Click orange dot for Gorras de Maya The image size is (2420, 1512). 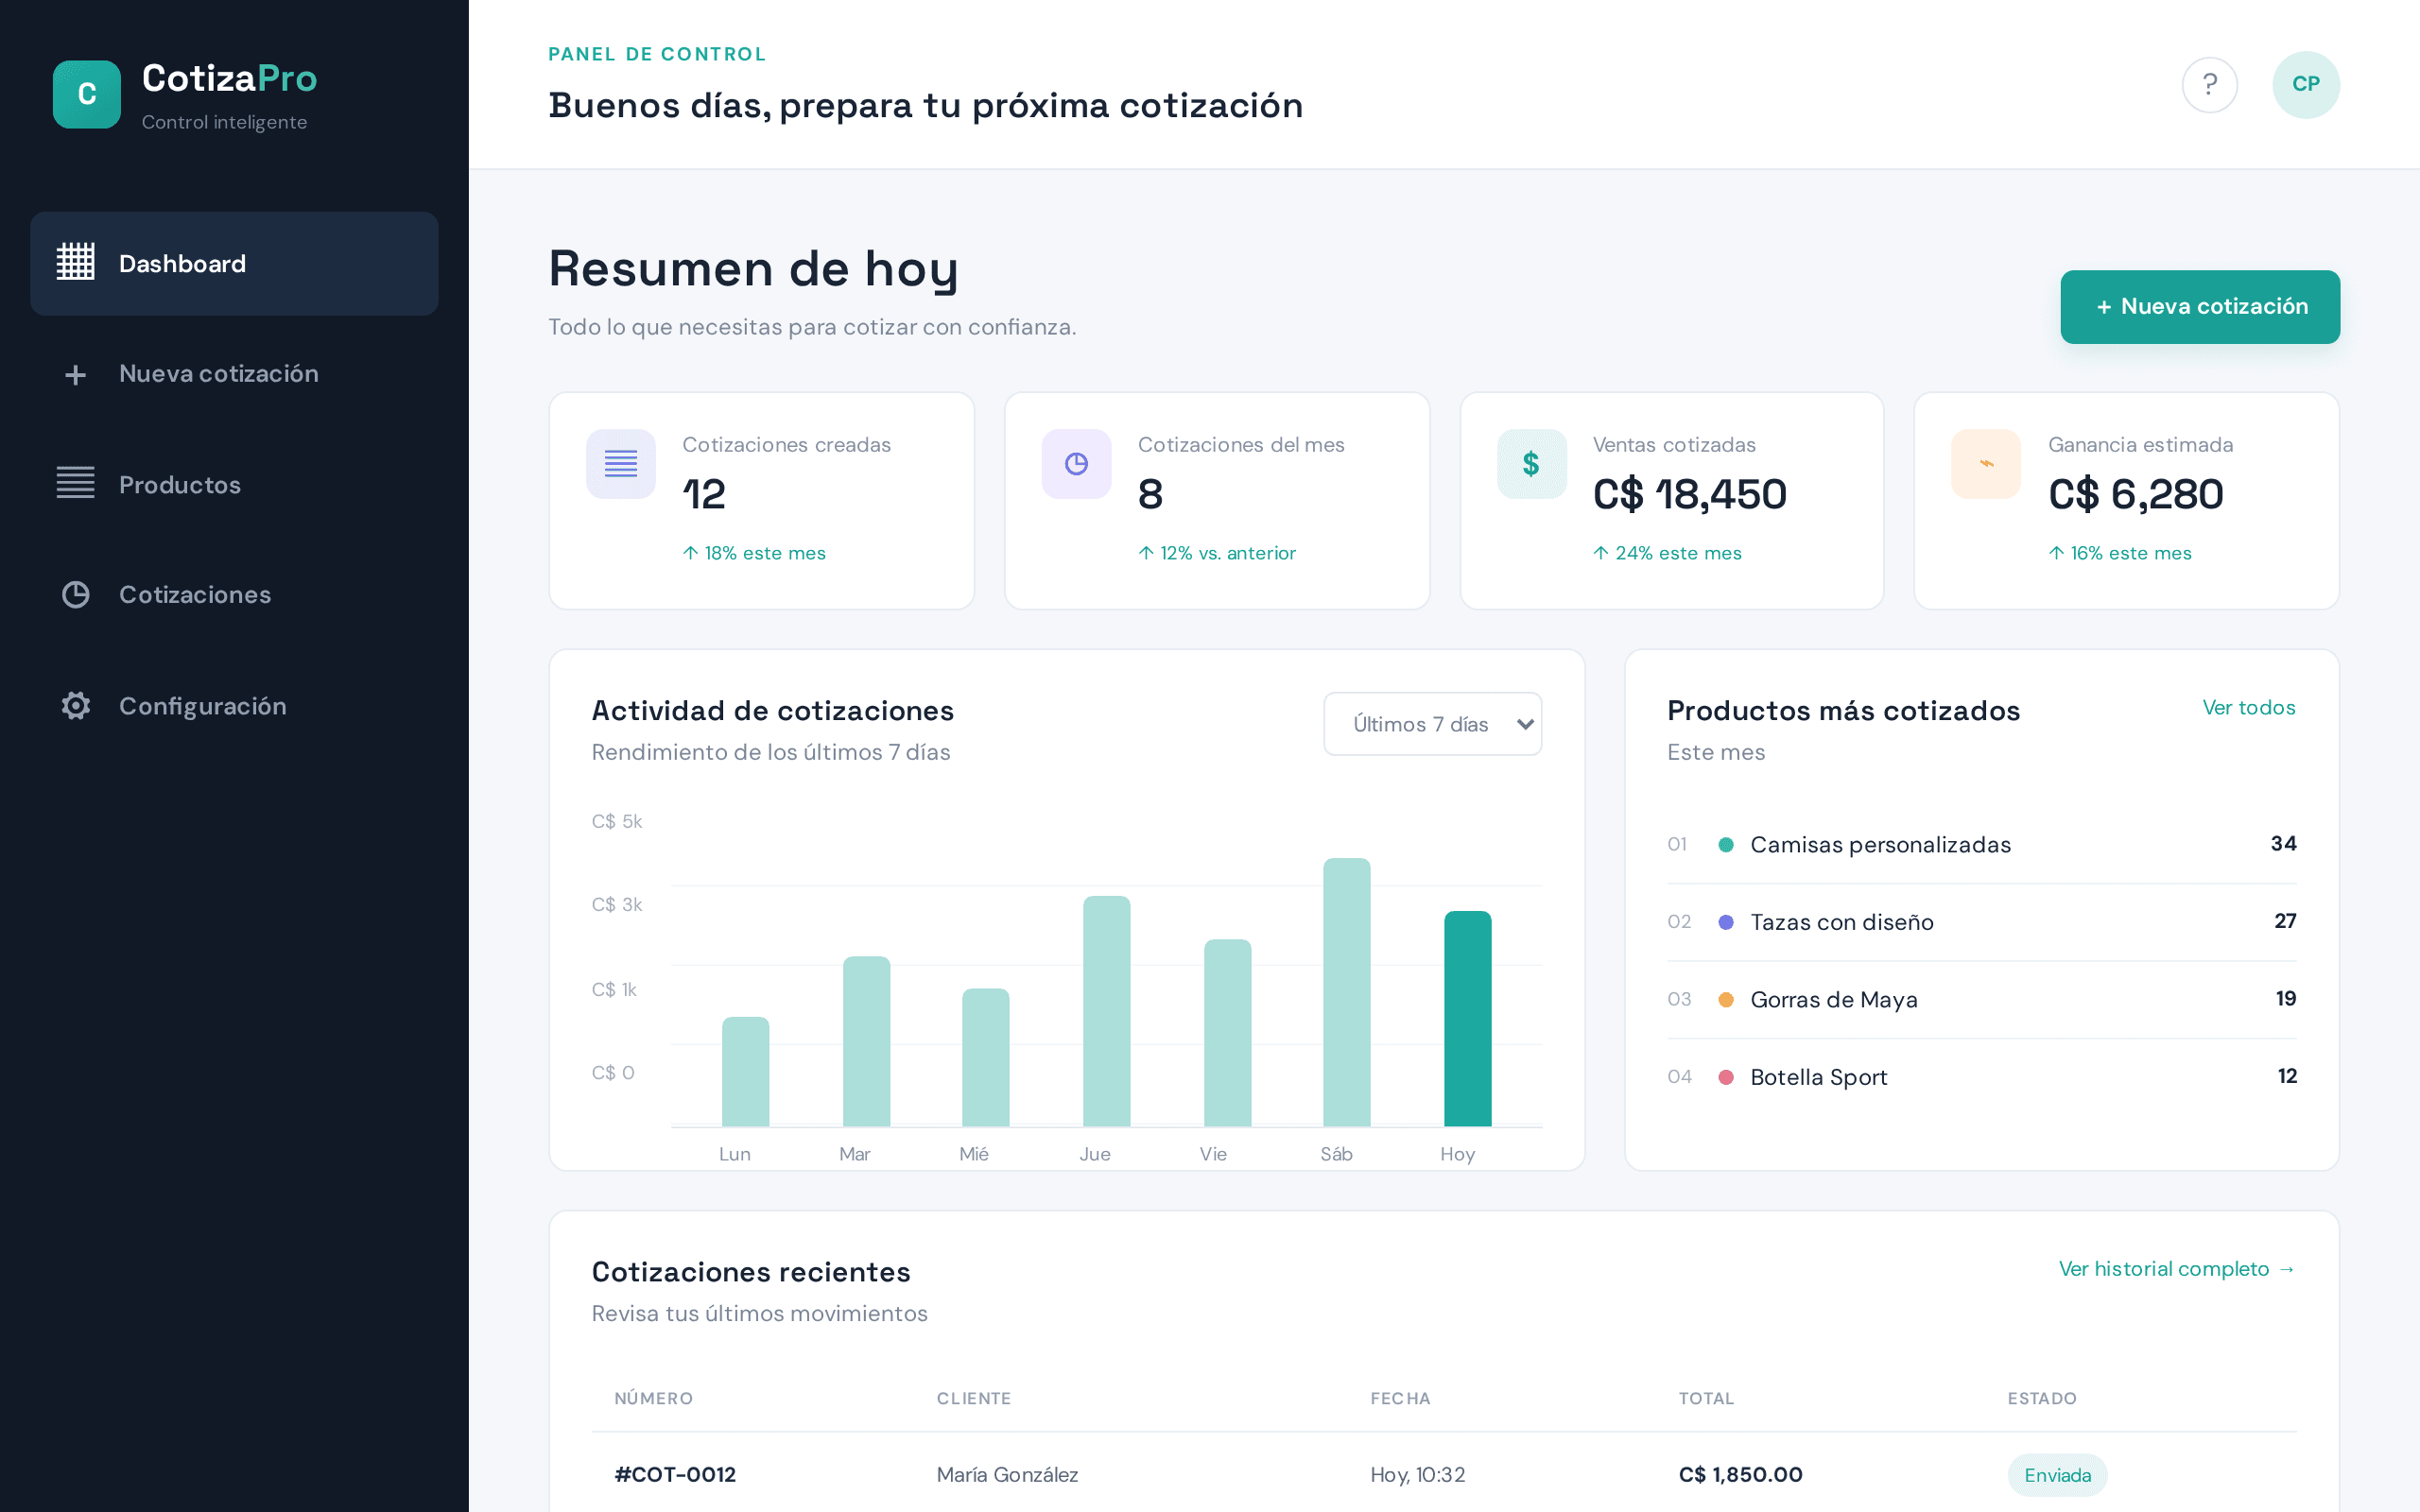(x=1725, y=1000)
